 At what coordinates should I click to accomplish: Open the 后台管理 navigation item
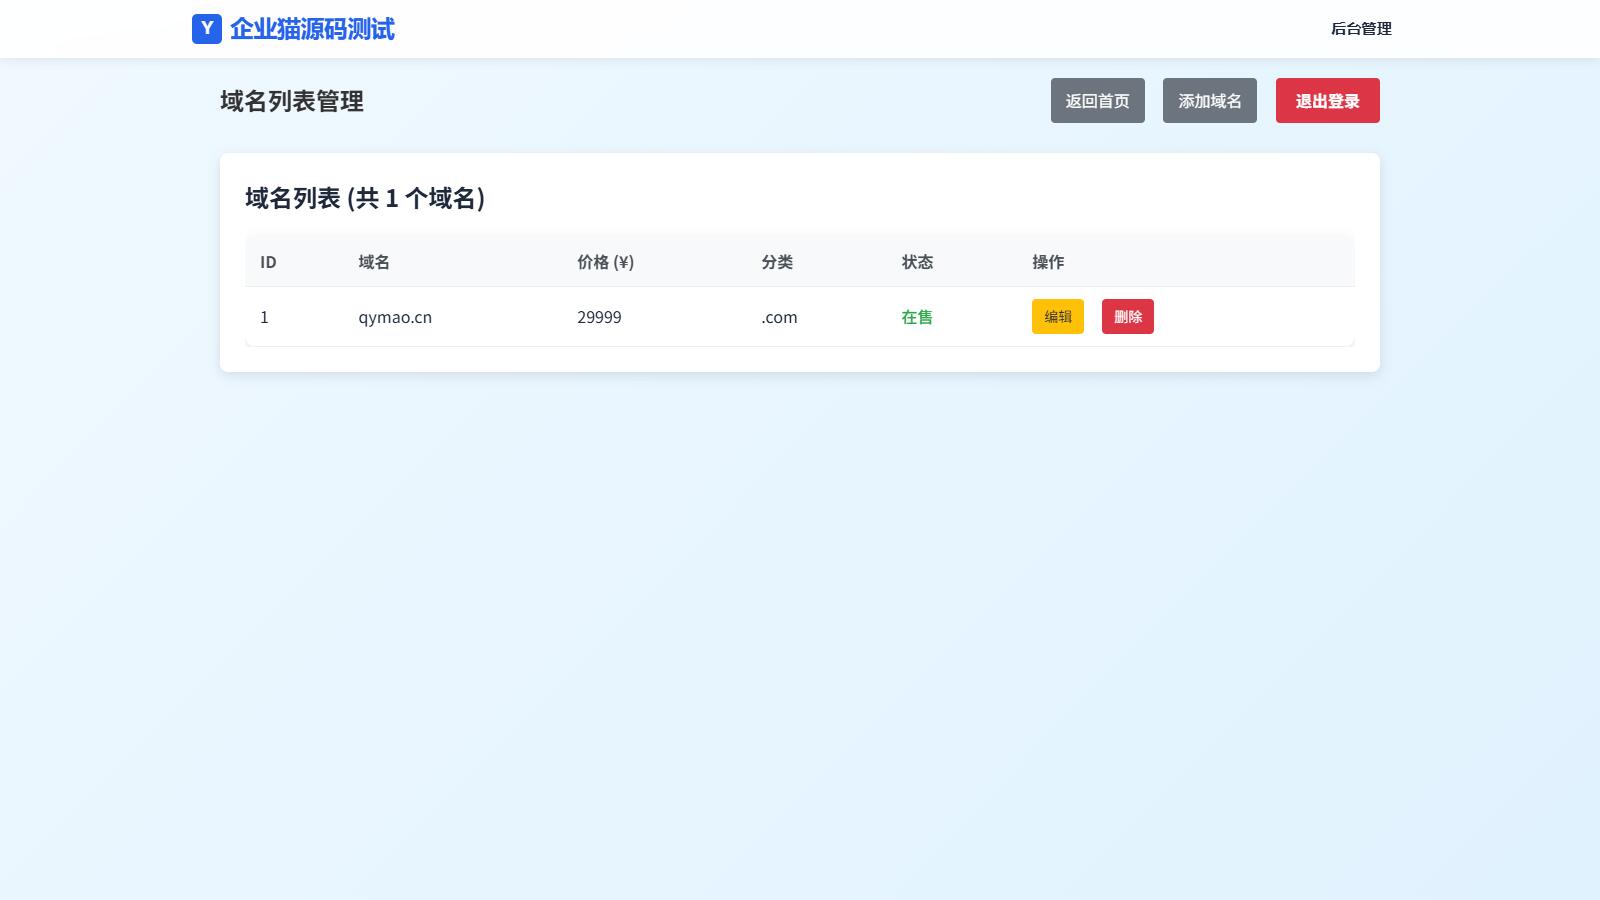coord(1360,29)
